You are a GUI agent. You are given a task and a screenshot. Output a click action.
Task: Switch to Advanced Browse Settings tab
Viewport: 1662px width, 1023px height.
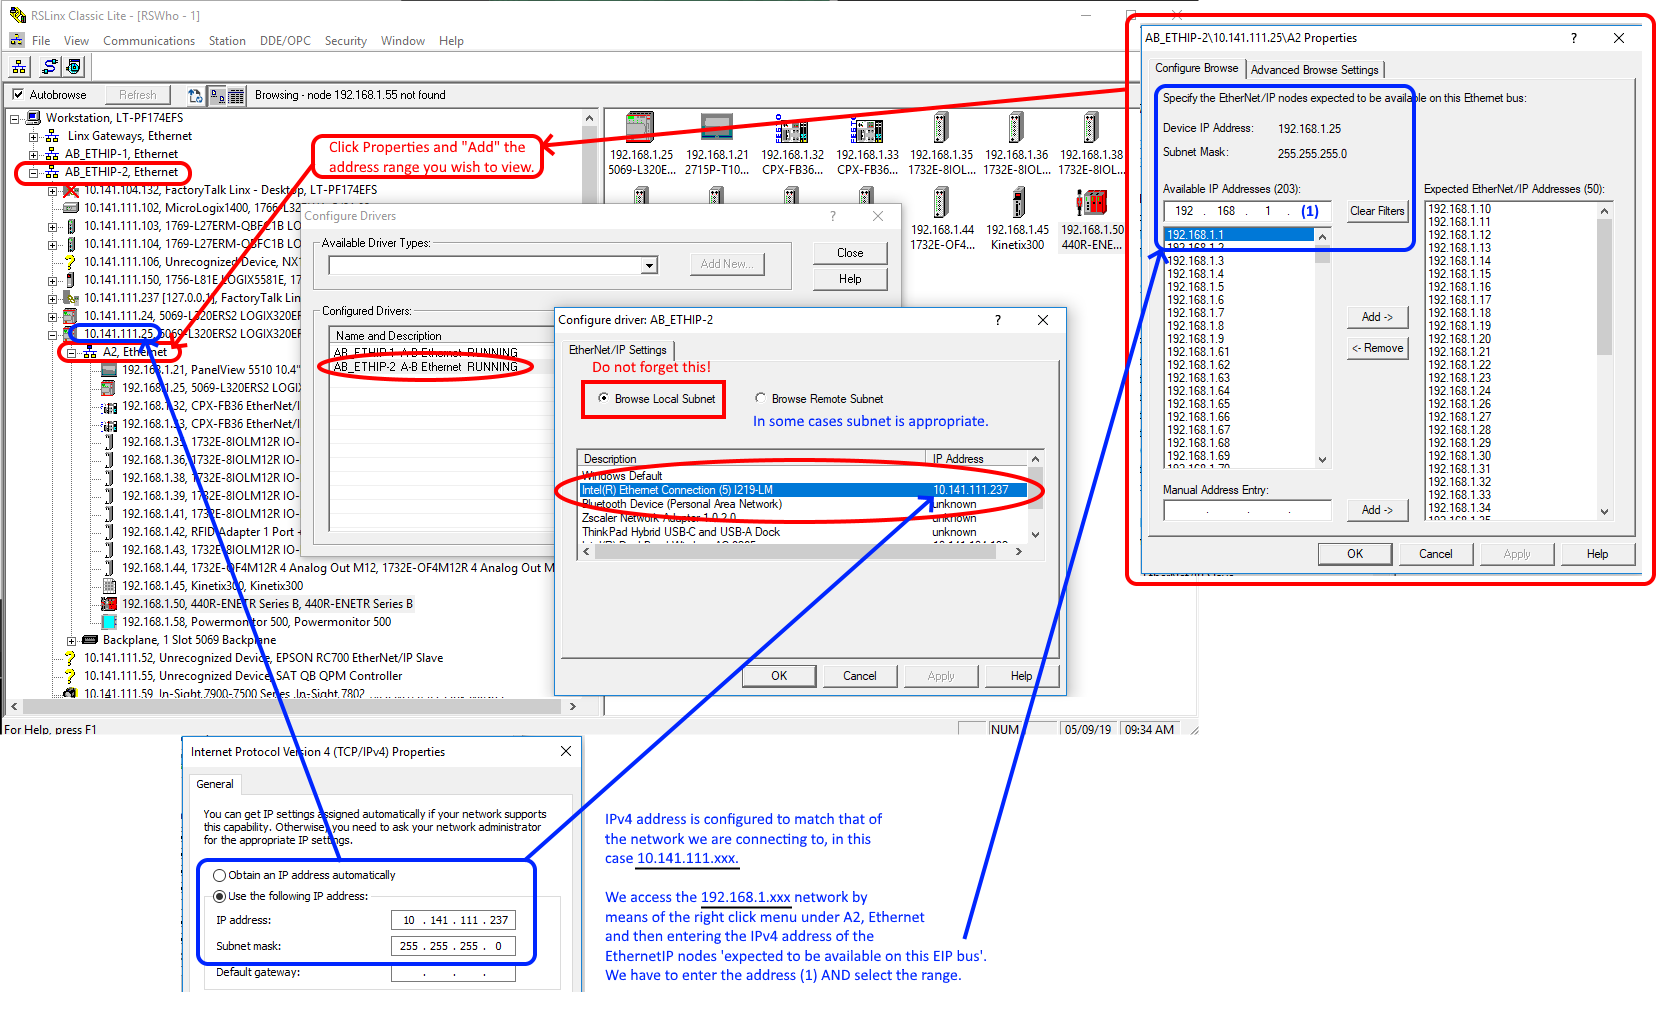tap(1314, 70)
